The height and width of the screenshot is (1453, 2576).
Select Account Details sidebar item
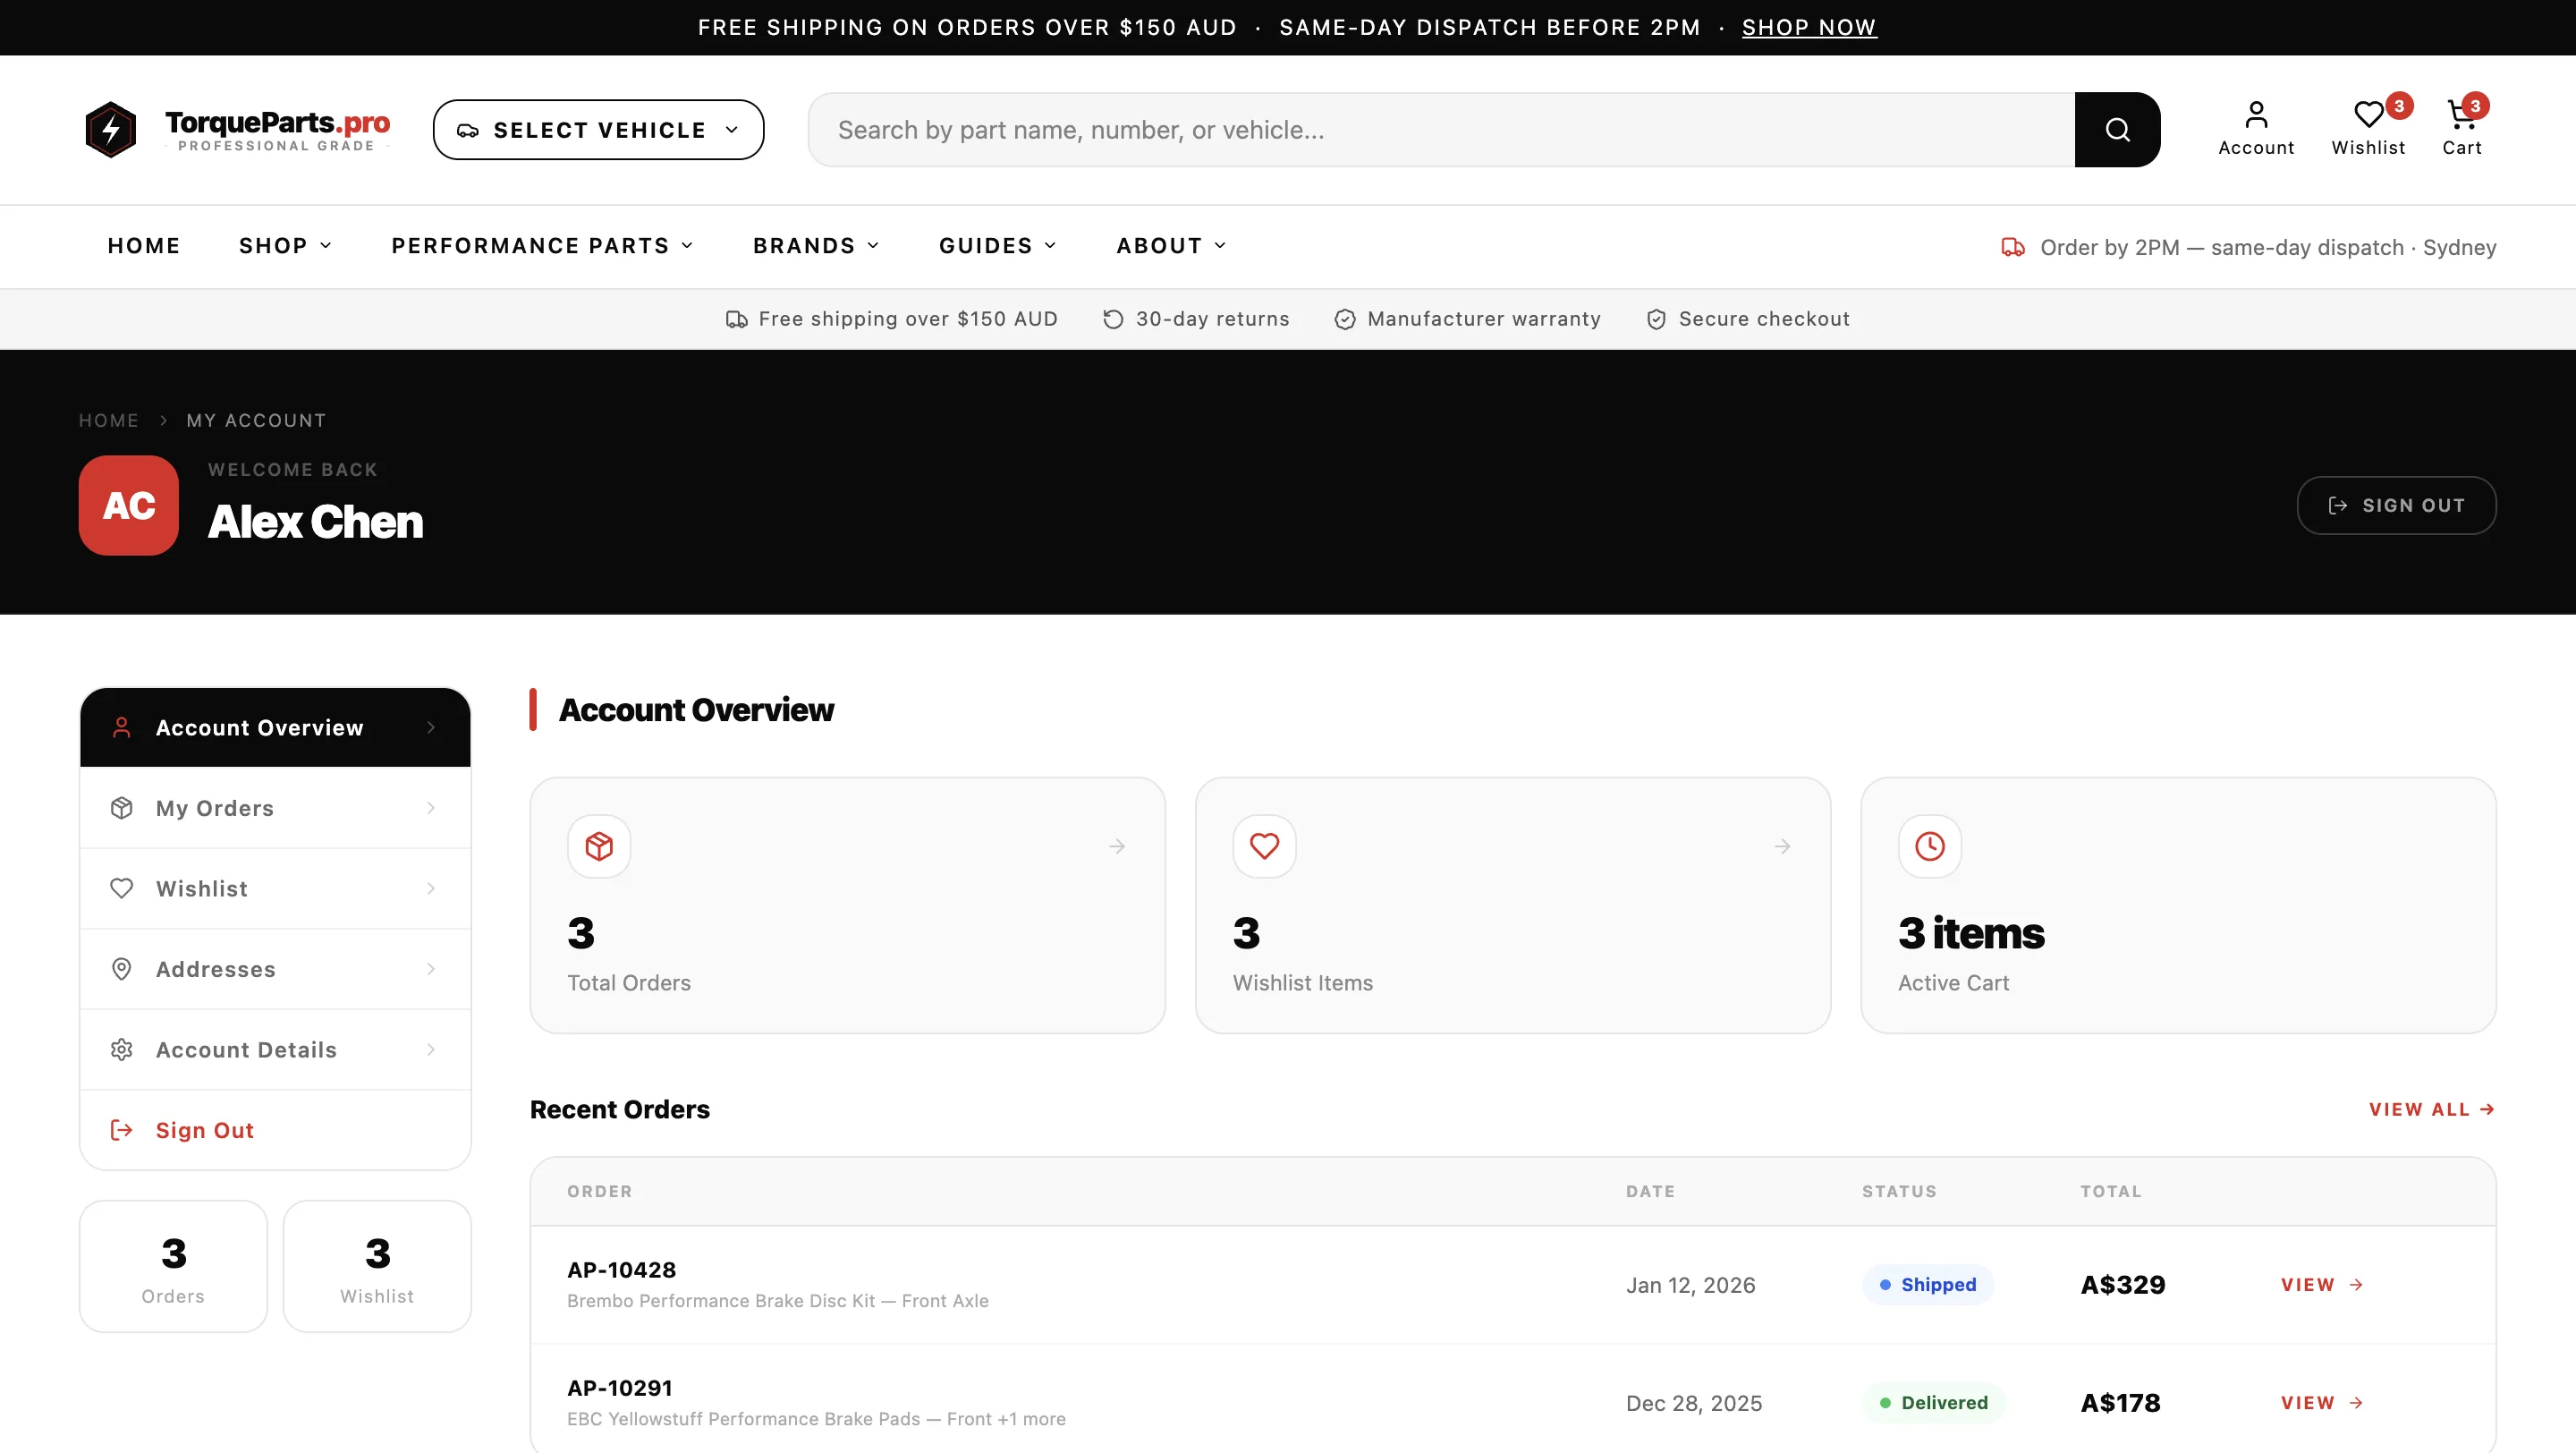[x=274, y=1050]
